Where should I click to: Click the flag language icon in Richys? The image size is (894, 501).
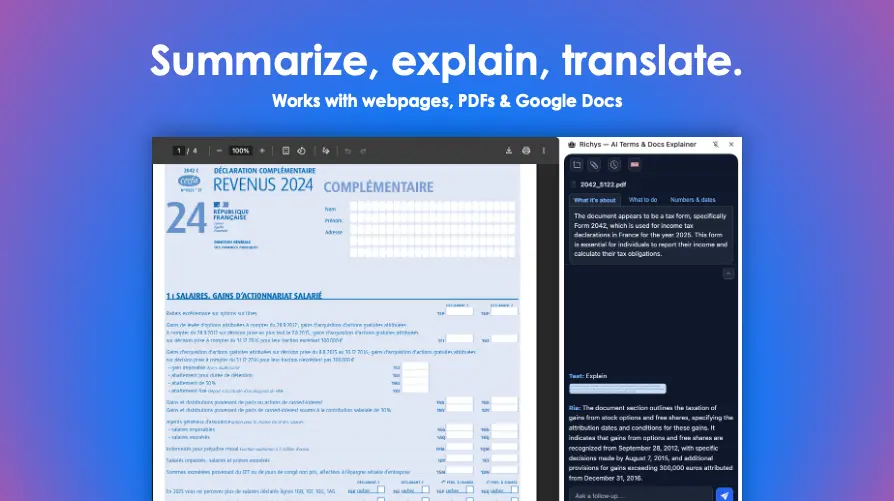coord(635,165)
